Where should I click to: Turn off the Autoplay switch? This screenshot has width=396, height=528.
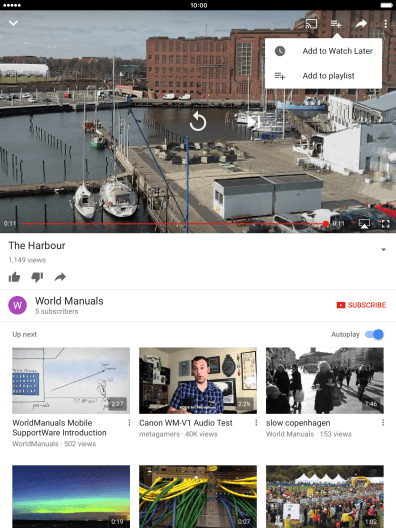(x=374, y=334)
